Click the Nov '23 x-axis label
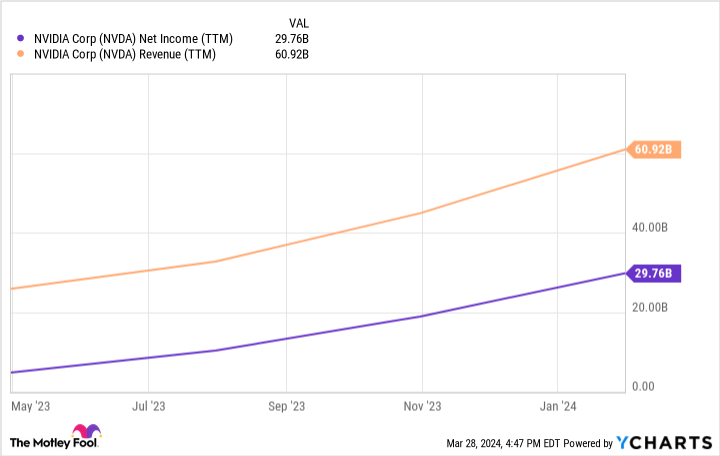Image resolution: width=720 pixels, height=456 pixels. pyautogui.click(x=423, y=406)
